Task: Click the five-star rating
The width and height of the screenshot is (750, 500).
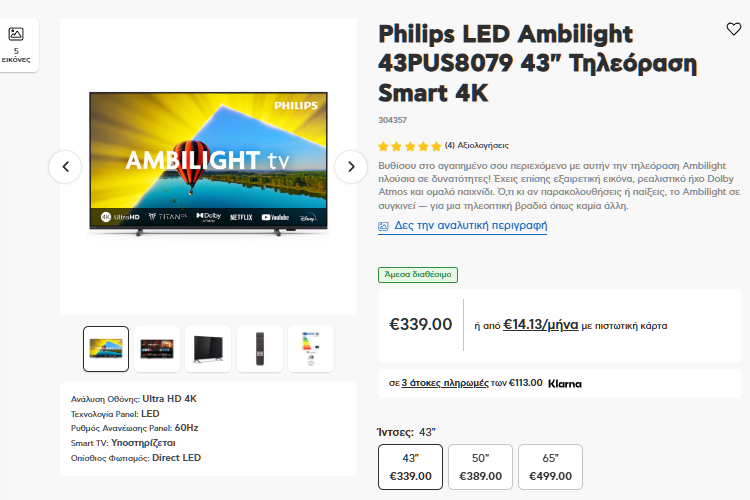Action: [x=409, y=146]
